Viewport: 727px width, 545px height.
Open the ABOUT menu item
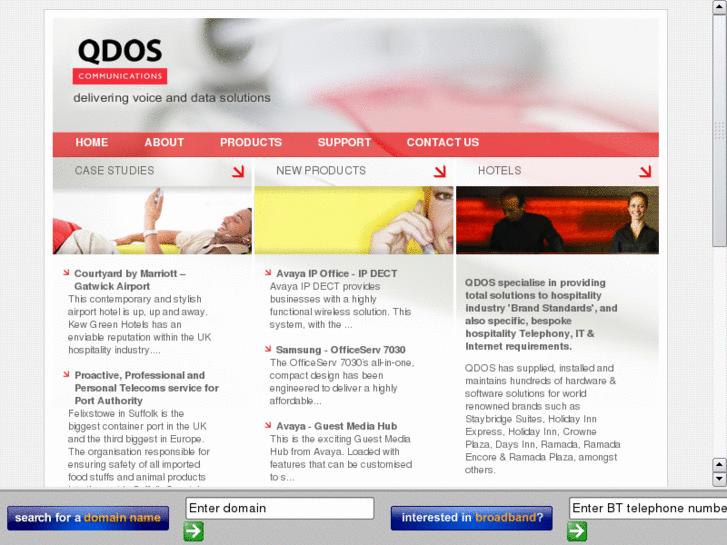(164, 142)
